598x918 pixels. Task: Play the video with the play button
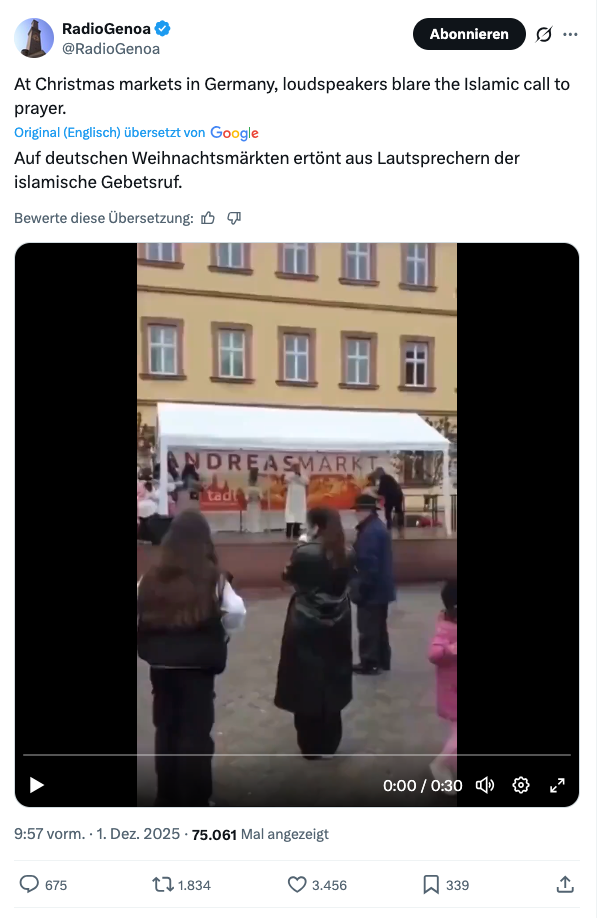coord(36,785)
